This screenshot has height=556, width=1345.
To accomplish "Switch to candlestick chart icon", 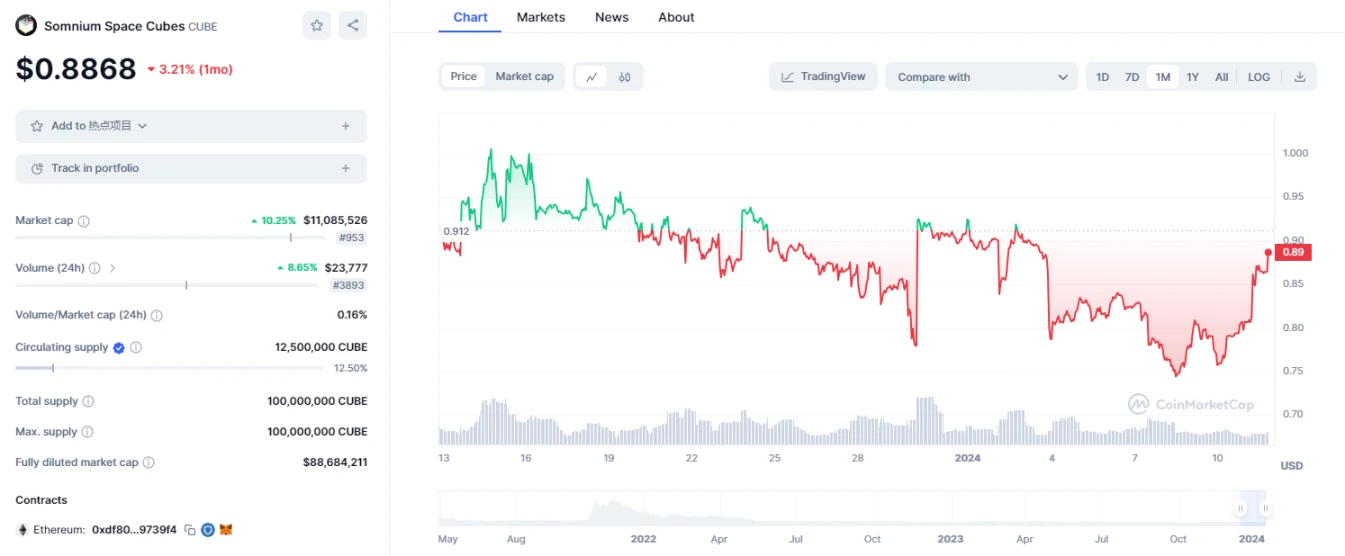I will tap(625, 77).
